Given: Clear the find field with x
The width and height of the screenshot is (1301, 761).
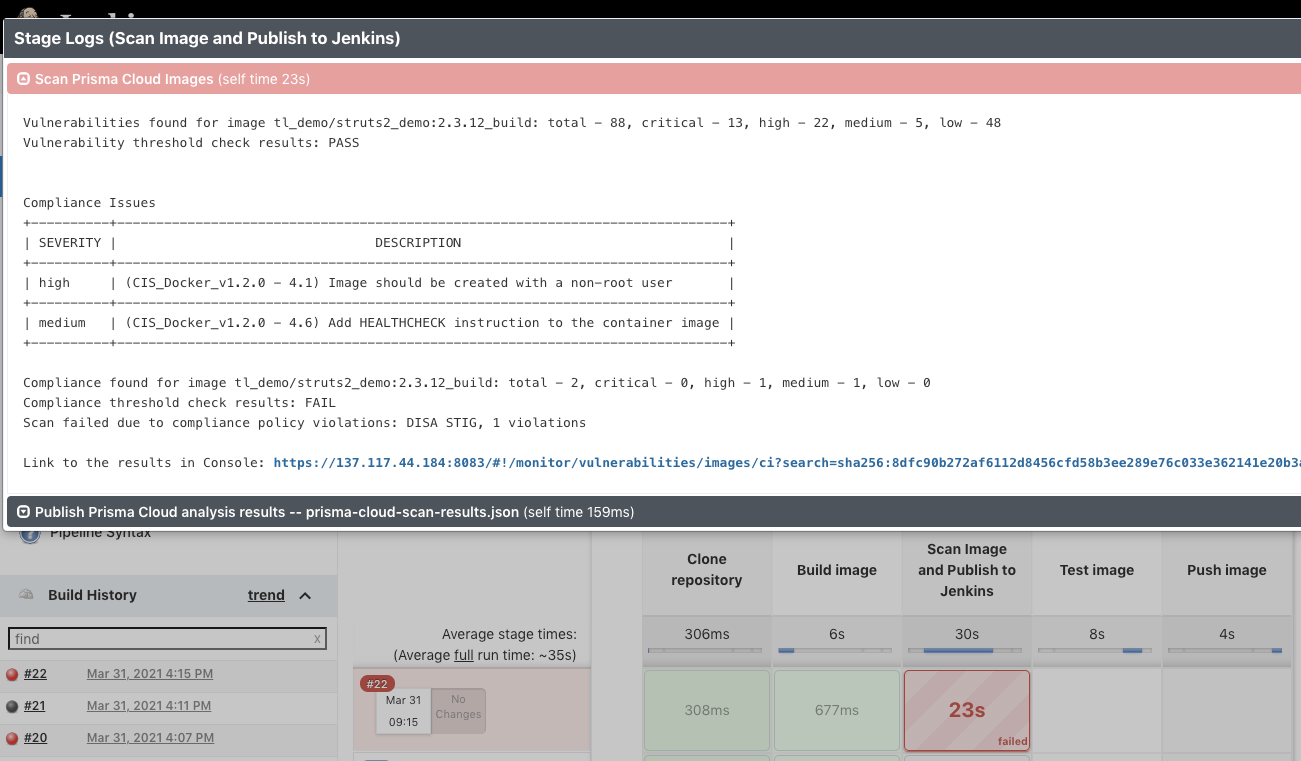Looking at the screenshot, I should pos(317,639).
